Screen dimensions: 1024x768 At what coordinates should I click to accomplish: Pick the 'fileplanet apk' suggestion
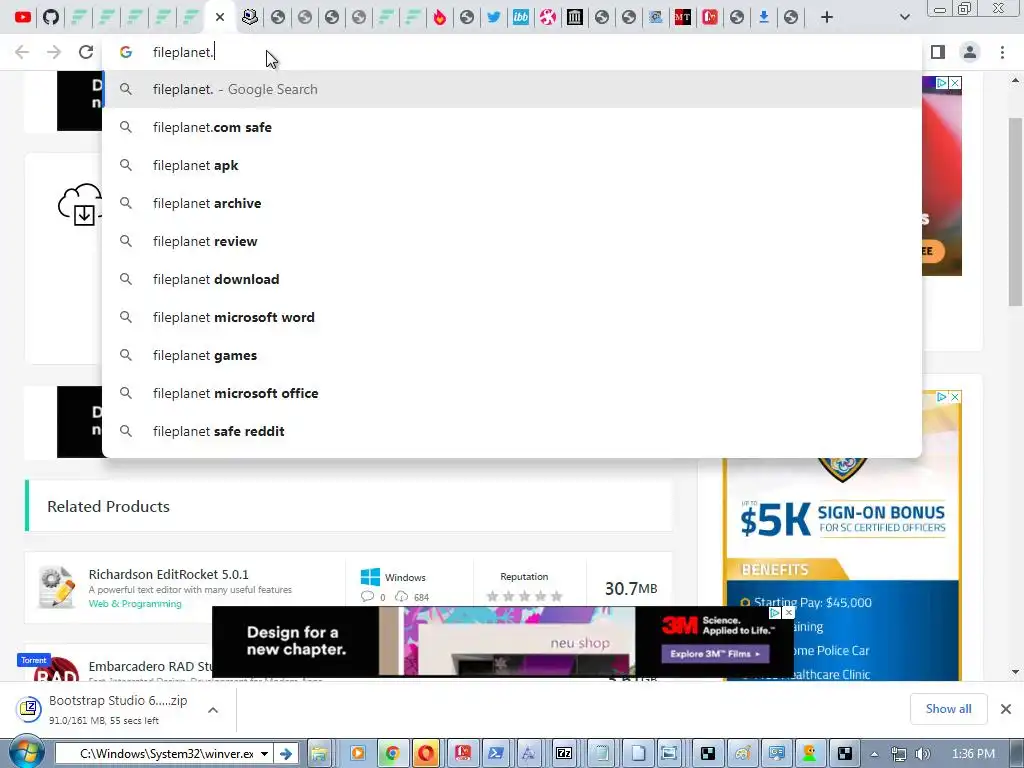(x=512, y=165)
